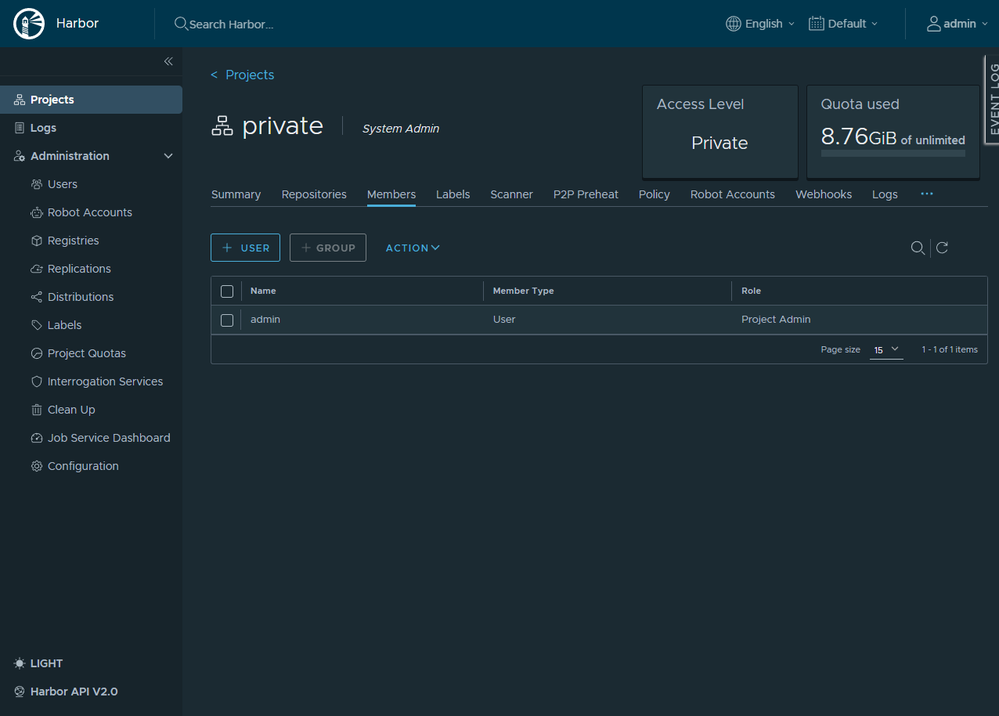Click the Administration icon in sidebar

20,155
